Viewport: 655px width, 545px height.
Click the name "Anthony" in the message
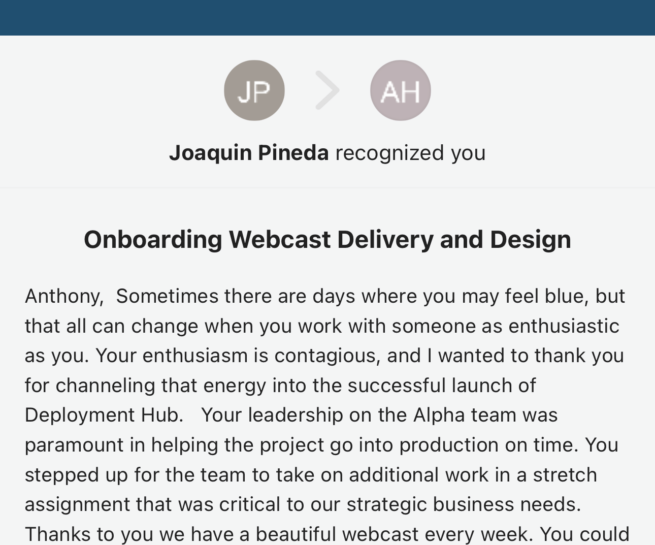58,297
